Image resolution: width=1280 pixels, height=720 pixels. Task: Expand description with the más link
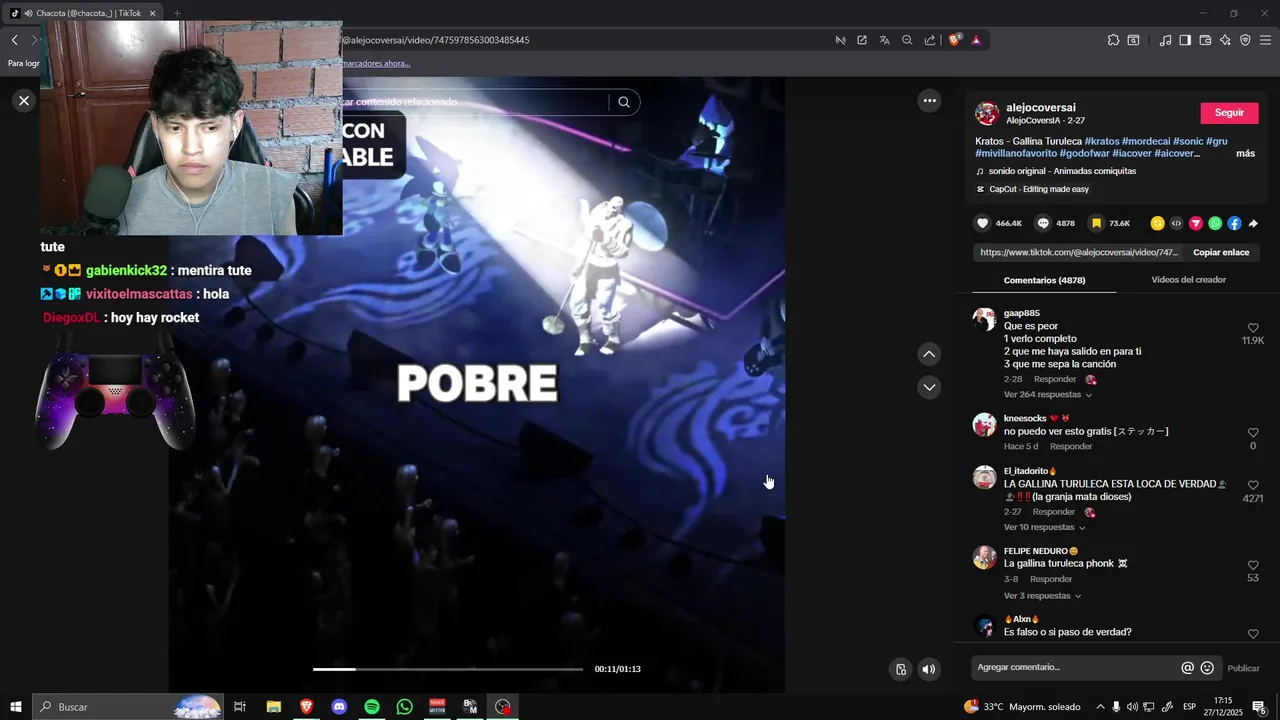pyautogui.click(x=1245, y=153)
